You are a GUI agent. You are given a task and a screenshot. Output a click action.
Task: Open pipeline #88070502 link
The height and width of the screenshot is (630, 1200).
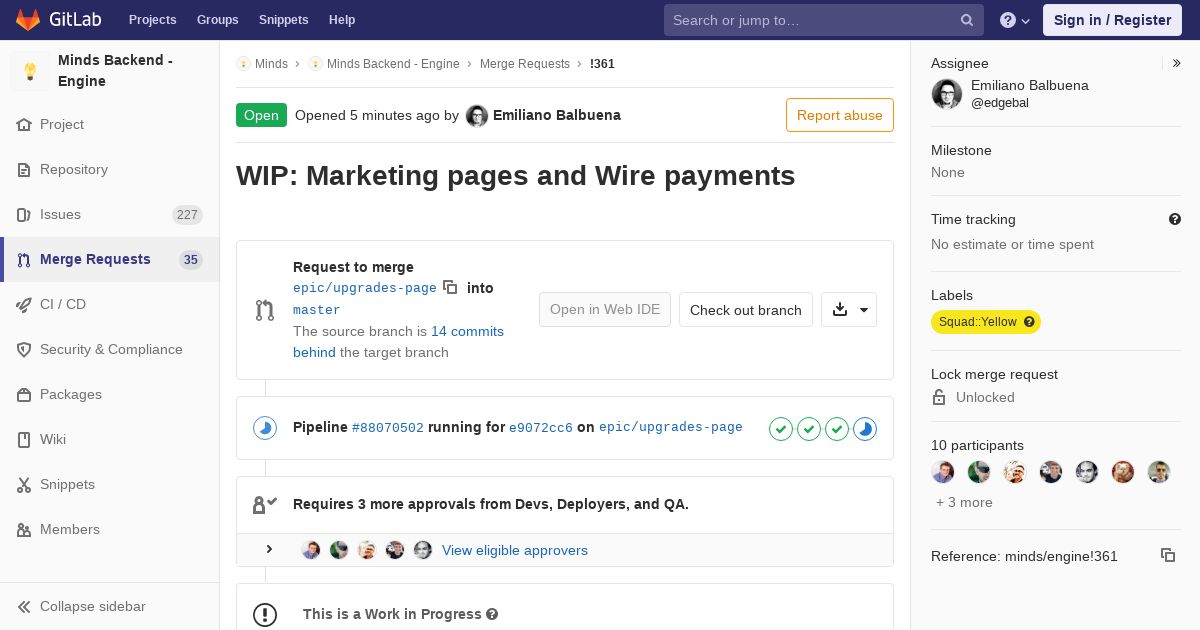coord(388,428)
